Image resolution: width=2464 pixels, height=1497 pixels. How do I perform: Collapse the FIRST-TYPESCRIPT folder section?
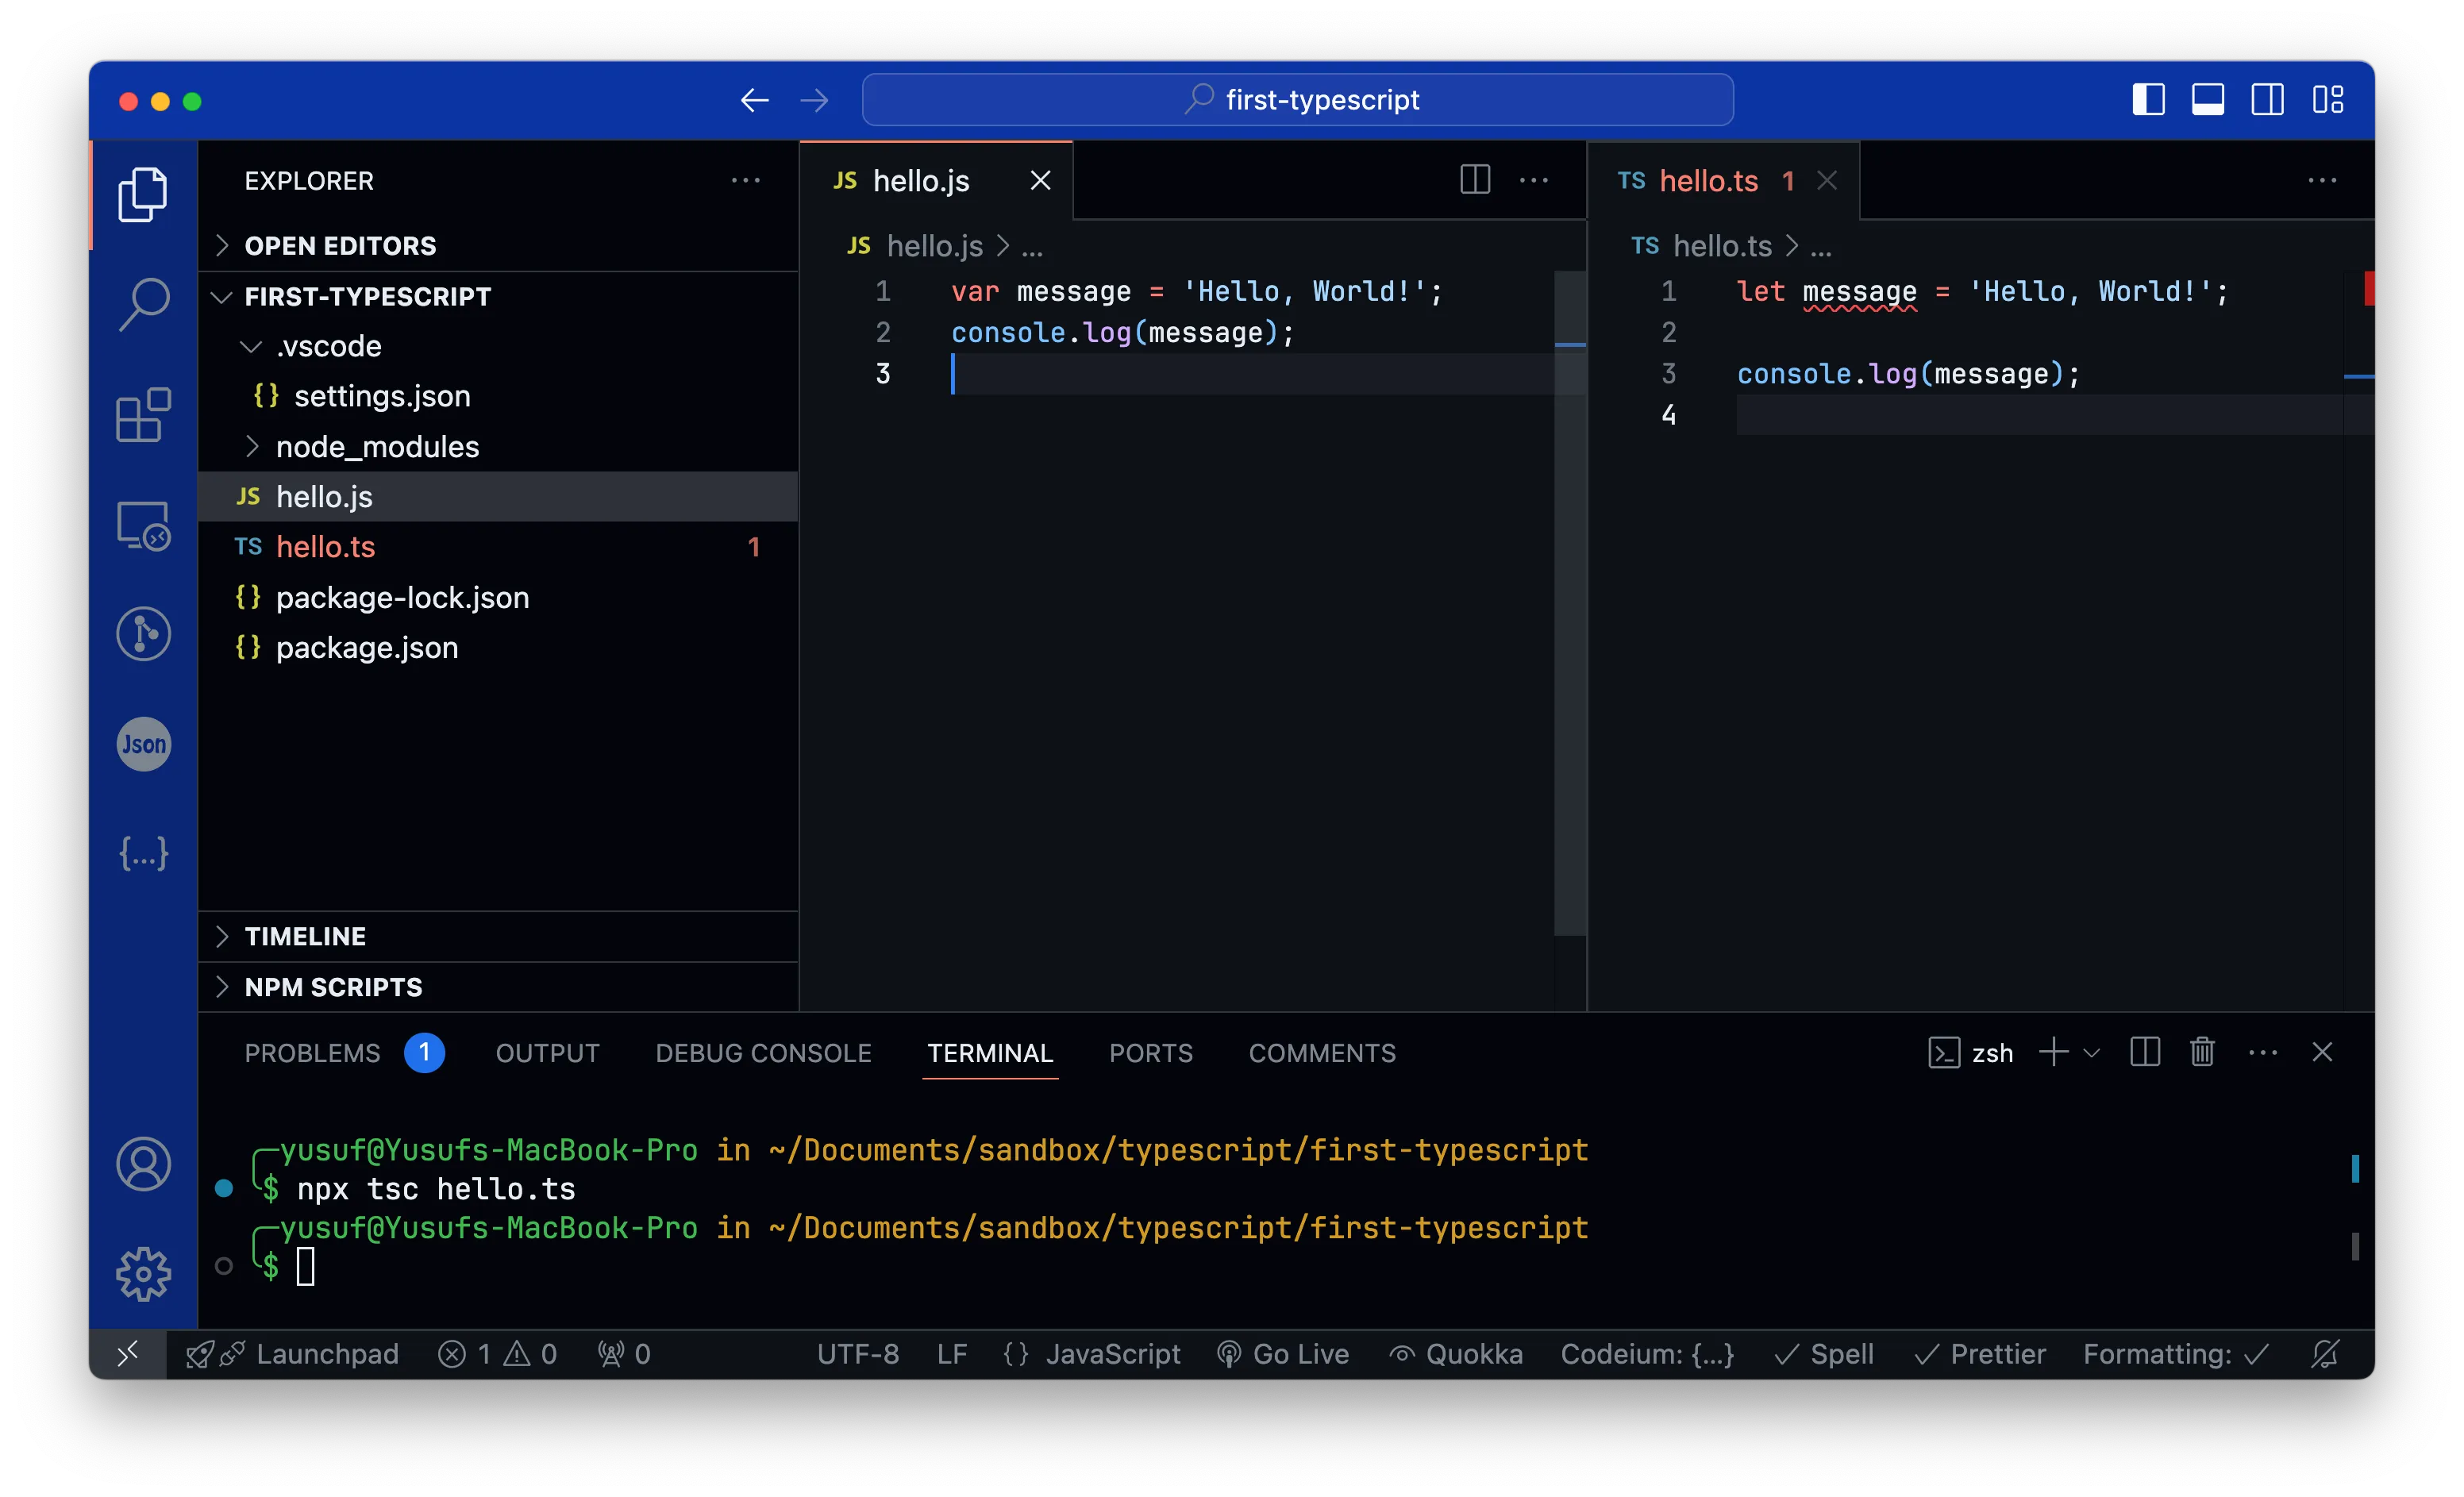point(498,297)
